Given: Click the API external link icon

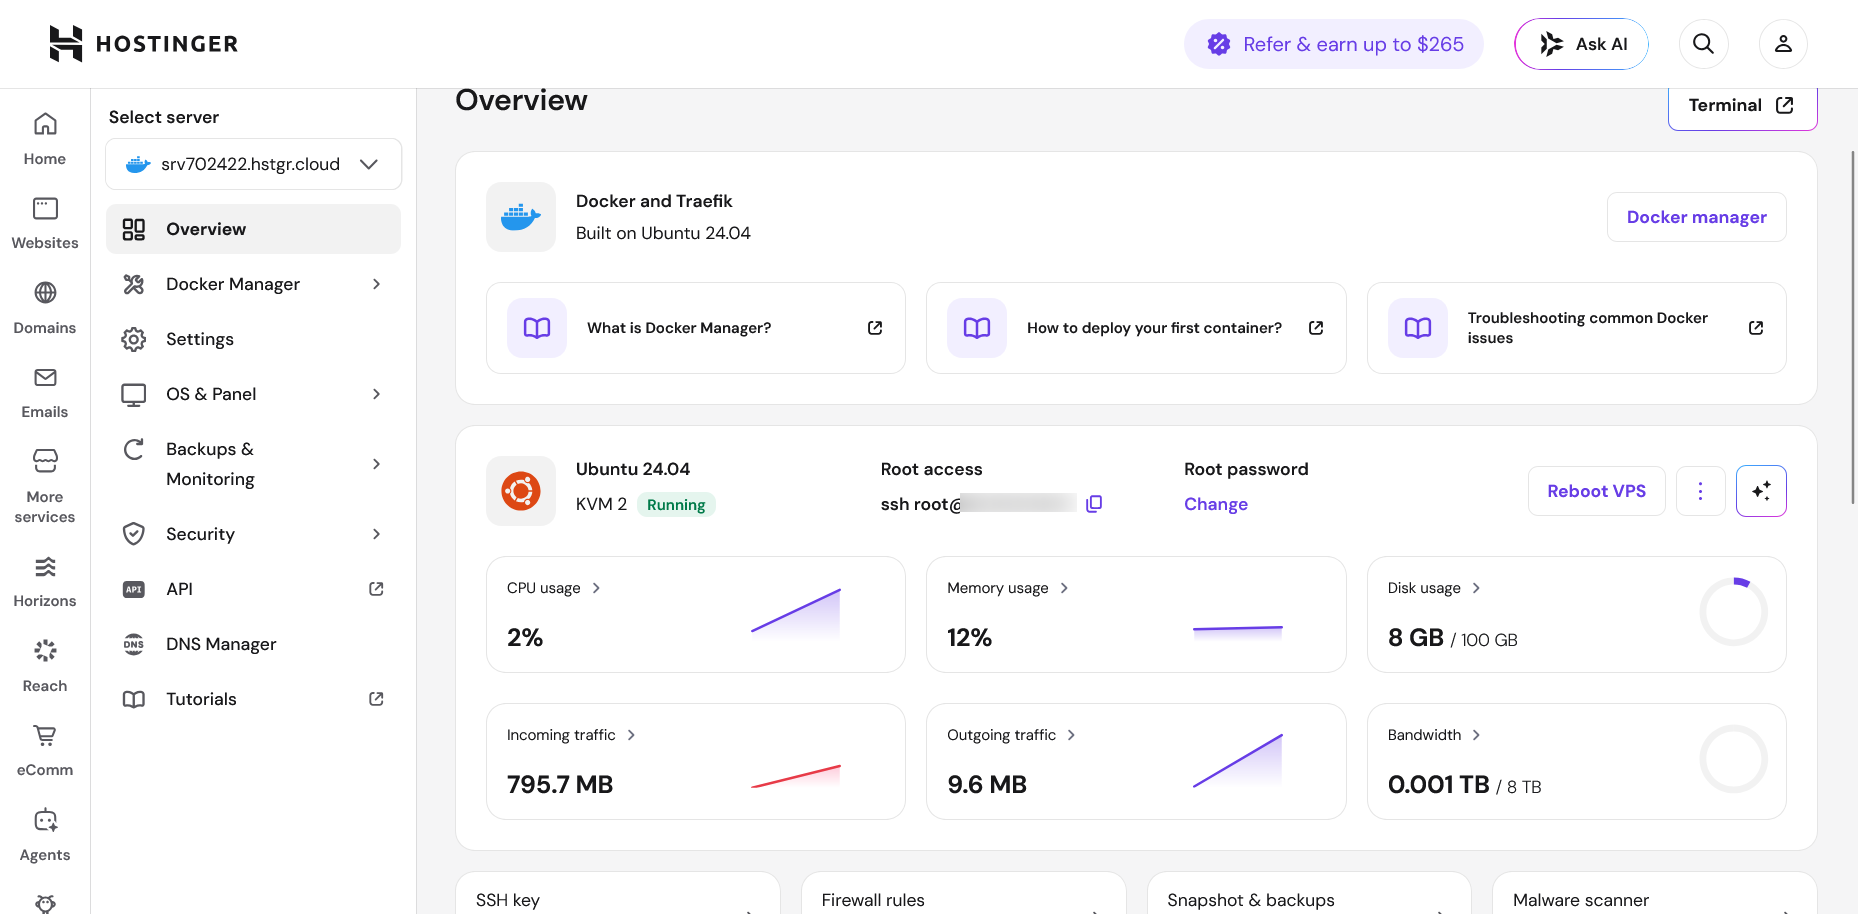Looking at the screenshot, I should (x=376, y=589).
